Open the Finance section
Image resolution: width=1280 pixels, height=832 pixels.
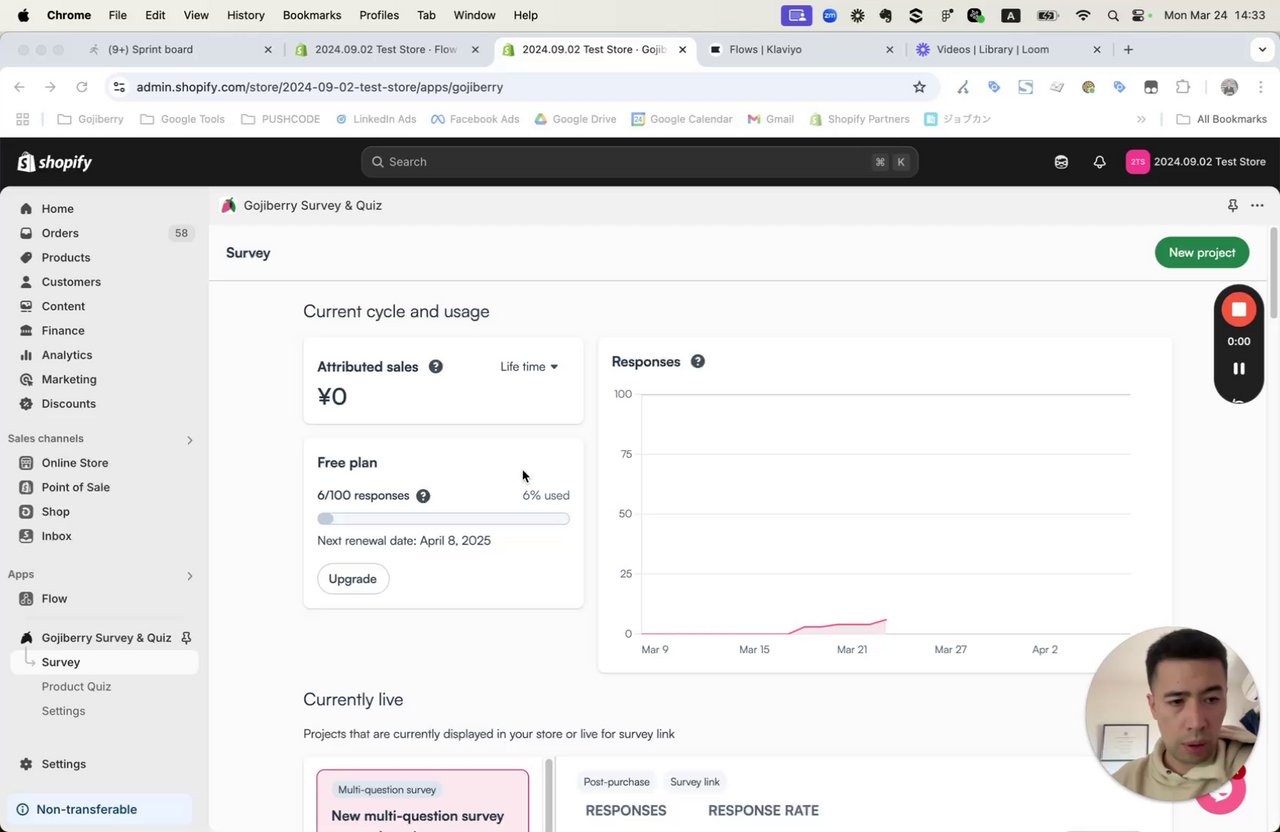tap(63, 330)
